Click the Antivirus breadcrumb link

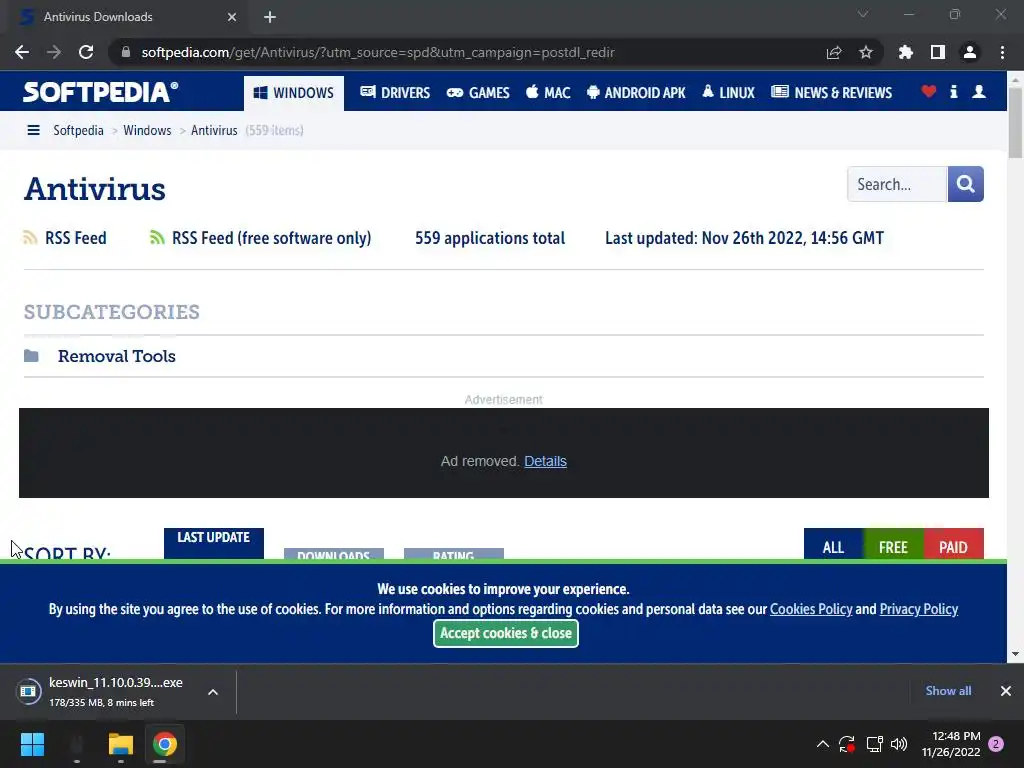[214, 131]
